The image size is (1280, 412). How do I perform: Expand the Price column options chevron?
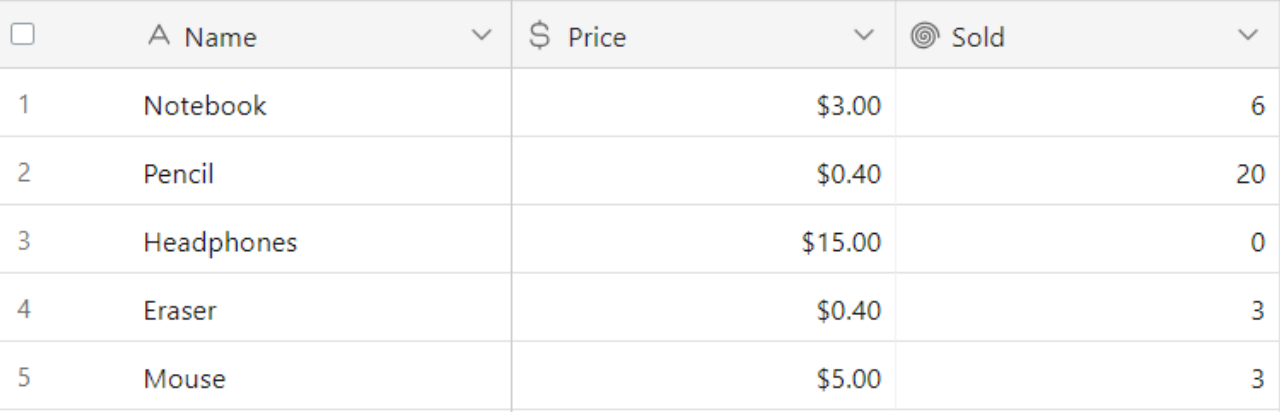pos(864,36)
